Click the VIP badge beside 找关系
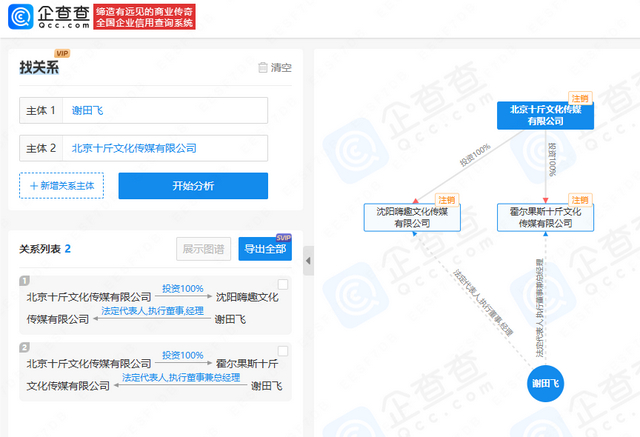 (62, 54)
